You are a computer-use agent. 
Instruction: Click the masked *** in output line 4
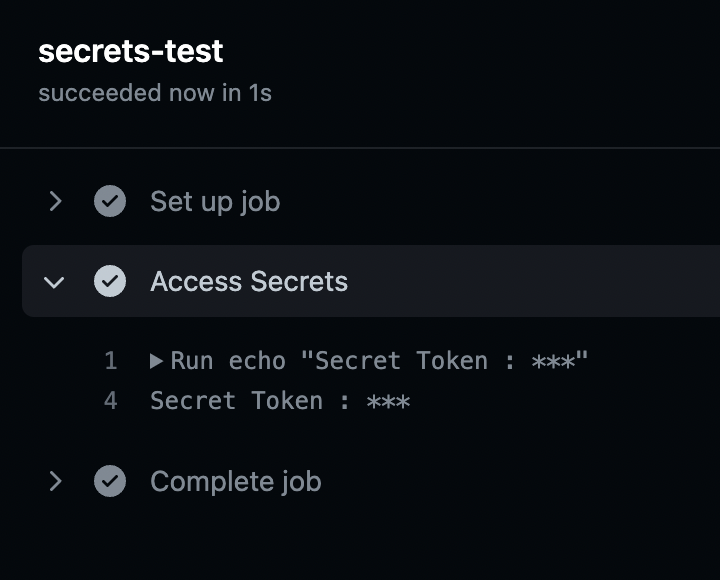(388, 402)
